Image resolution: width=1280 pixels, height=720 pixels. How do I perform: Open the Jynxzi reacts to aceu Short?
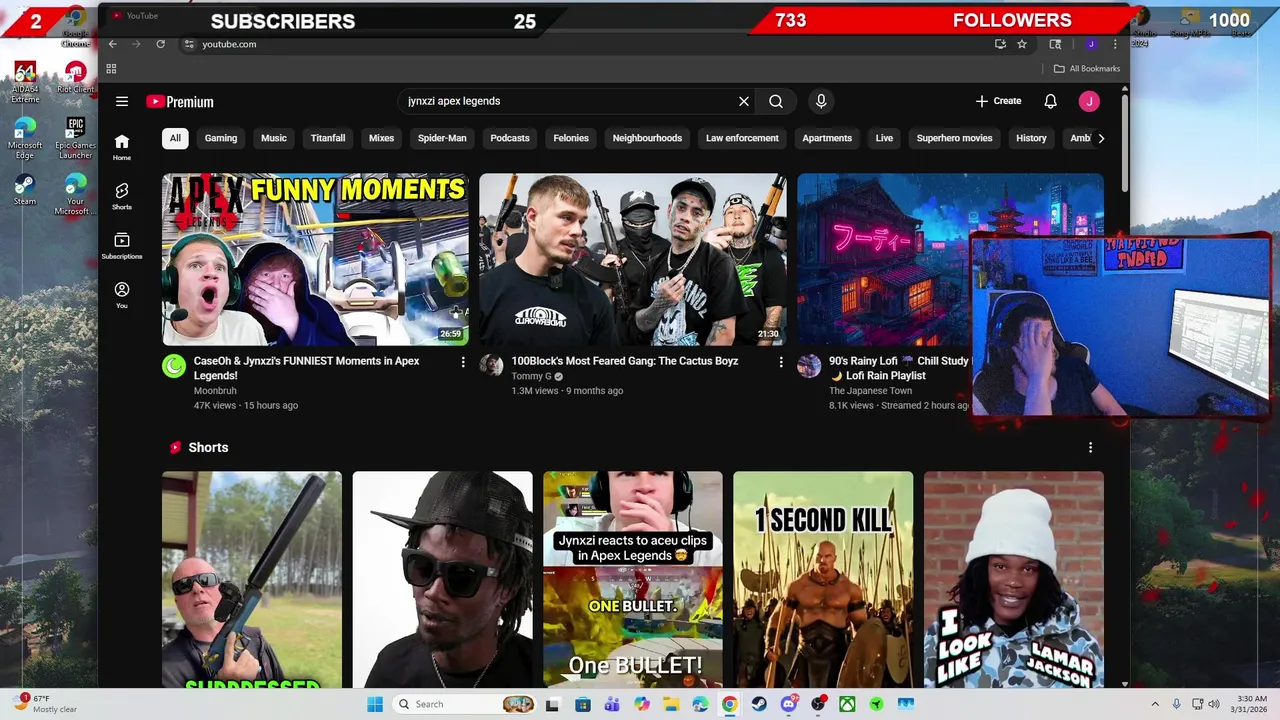(633, 580)
